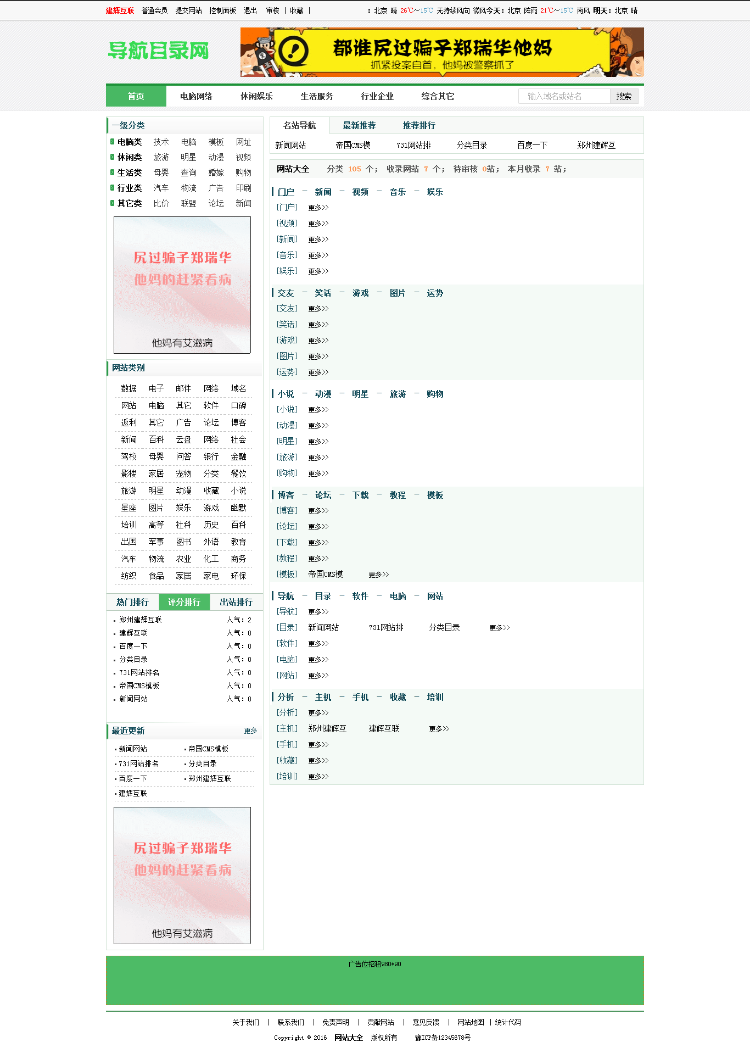
Task: Expand 更多>> in the [音乐] row
Action: (318, 255)
